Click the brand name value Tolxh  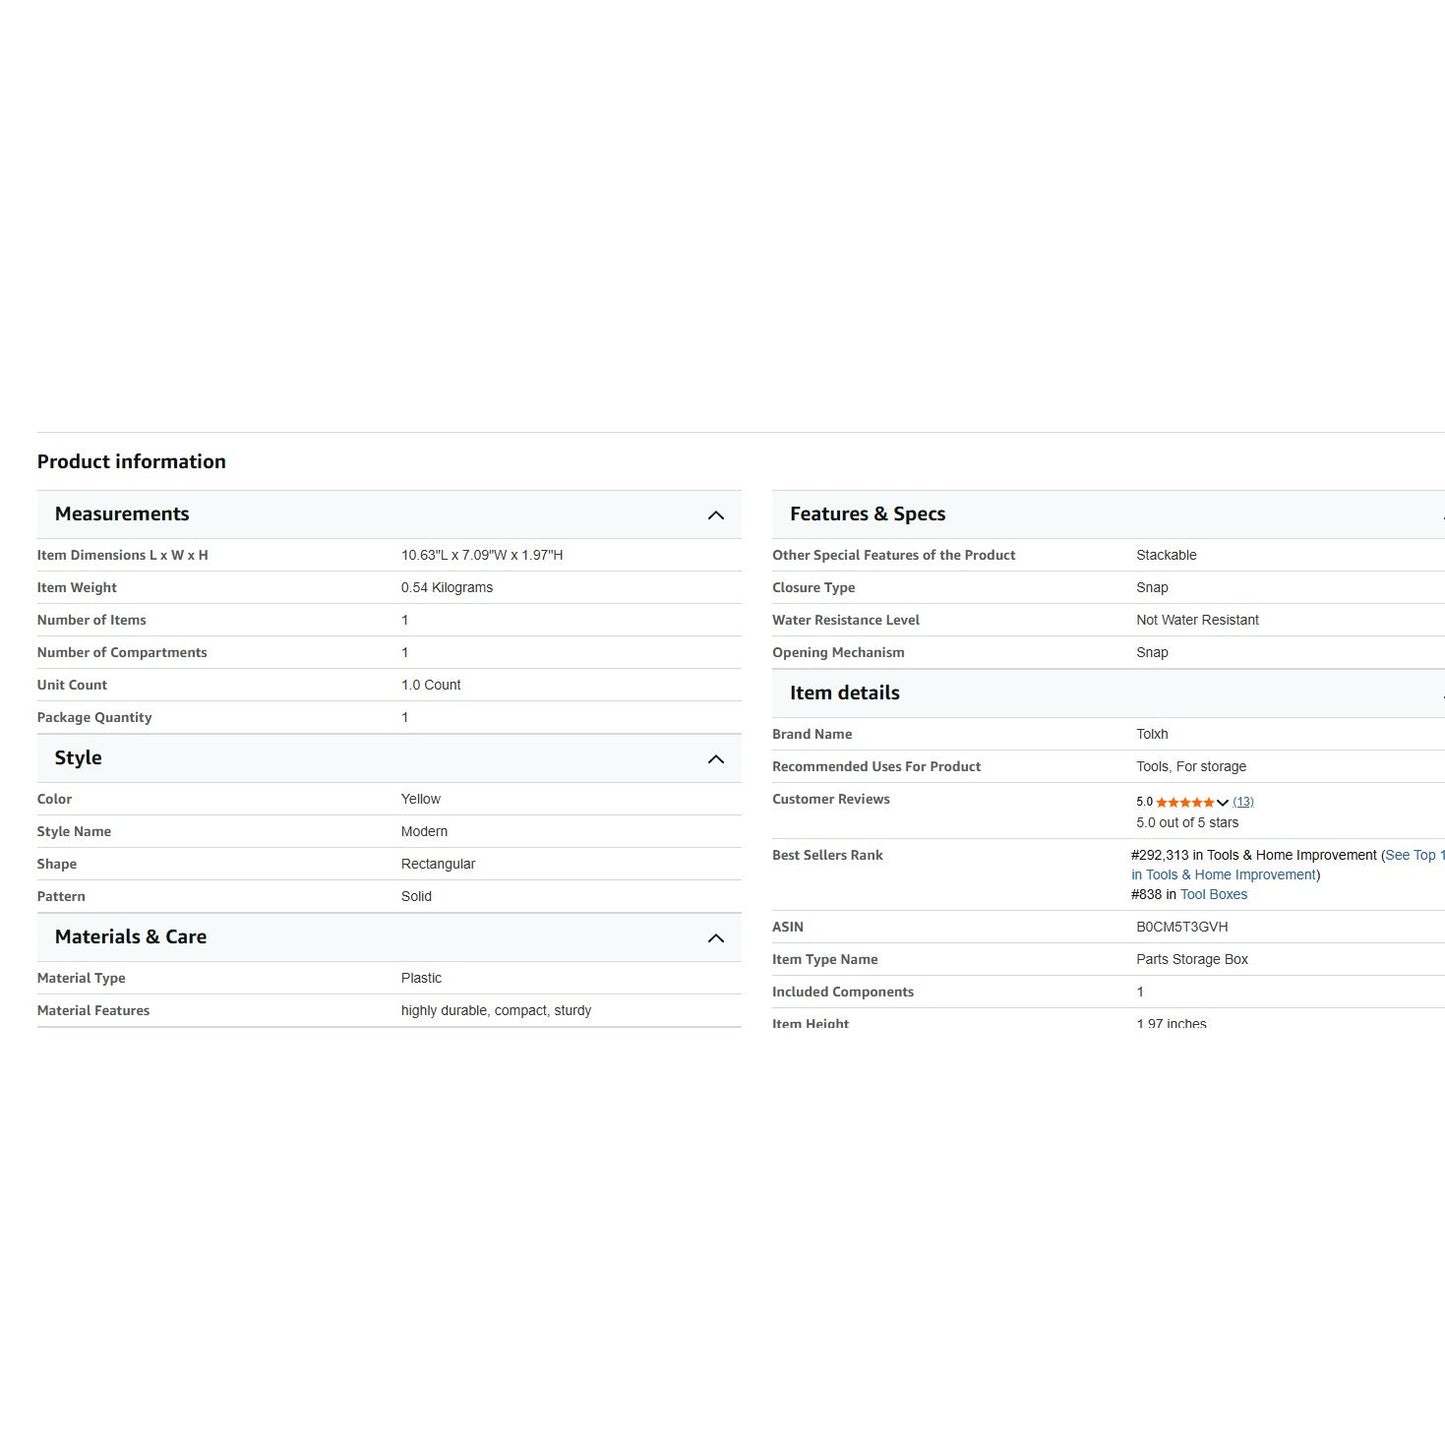tap(1152, 734)
